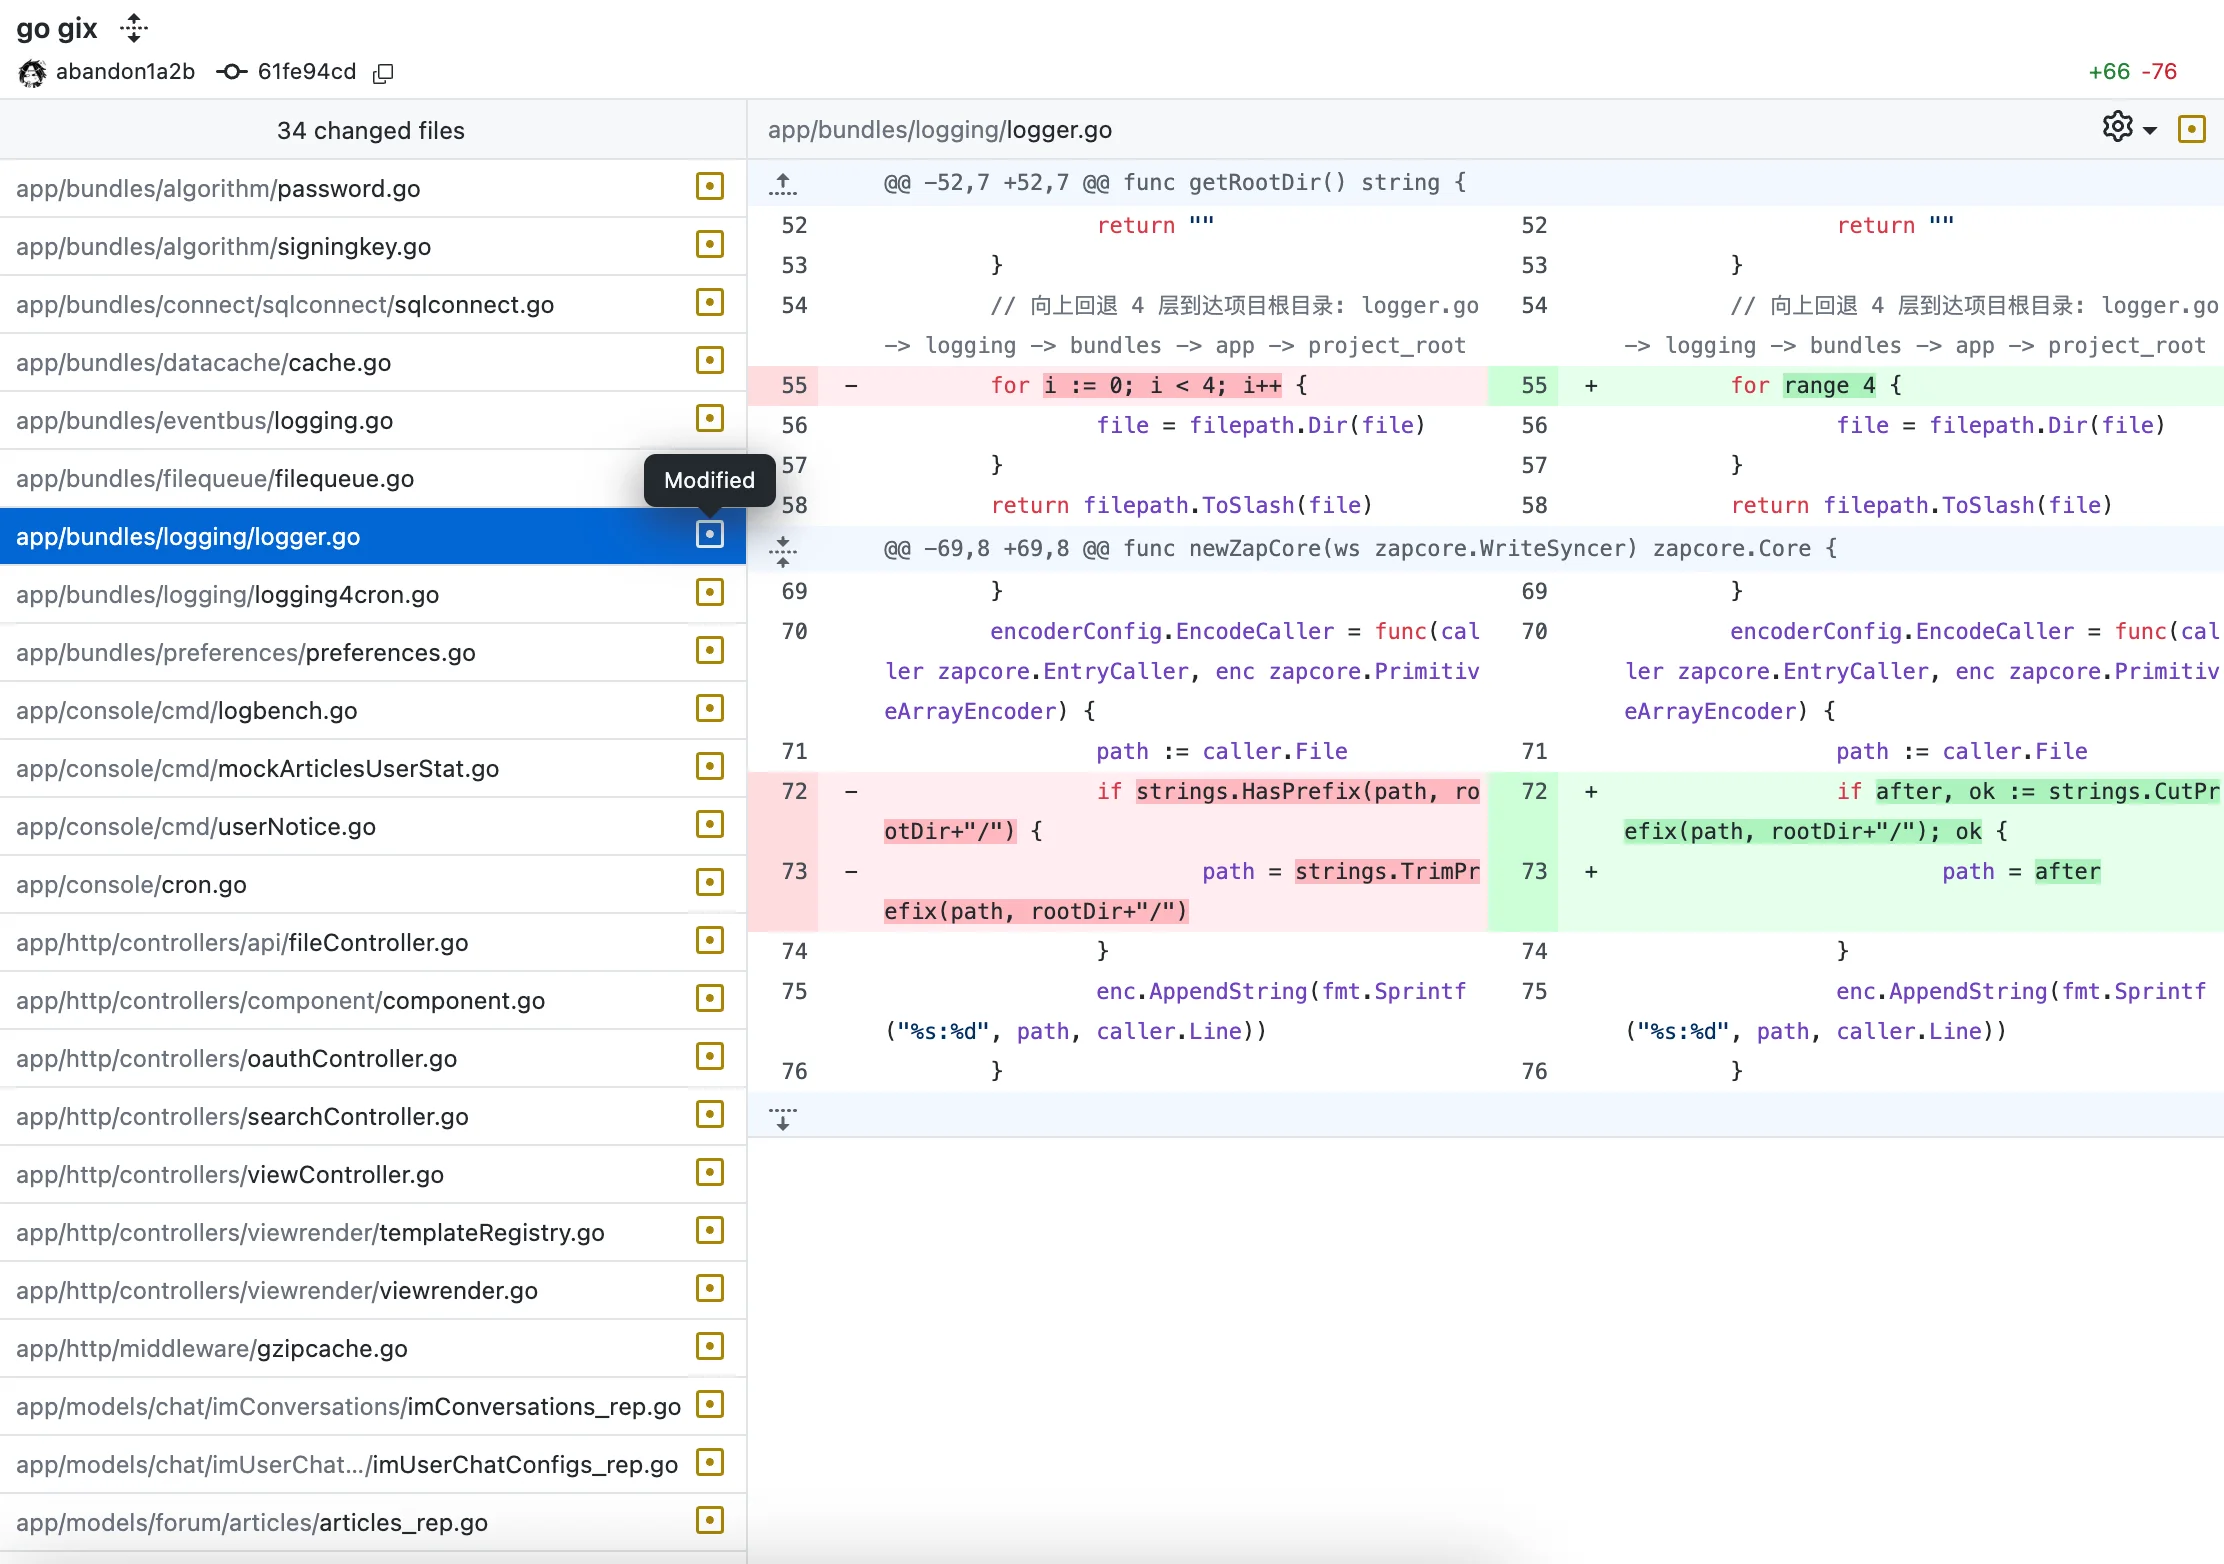
Task: Click added line 72 plus marker
Action: tap(1591, 792)
